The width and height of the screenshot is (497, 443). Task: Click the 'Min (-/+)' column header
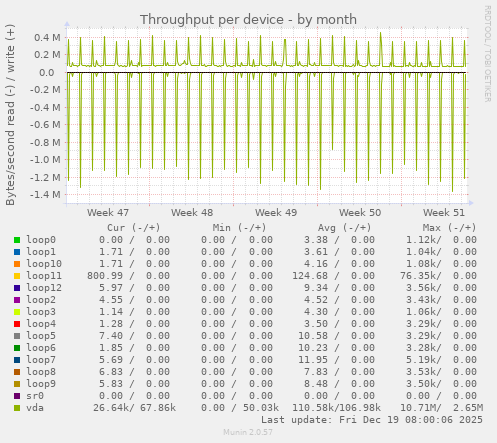239,228
